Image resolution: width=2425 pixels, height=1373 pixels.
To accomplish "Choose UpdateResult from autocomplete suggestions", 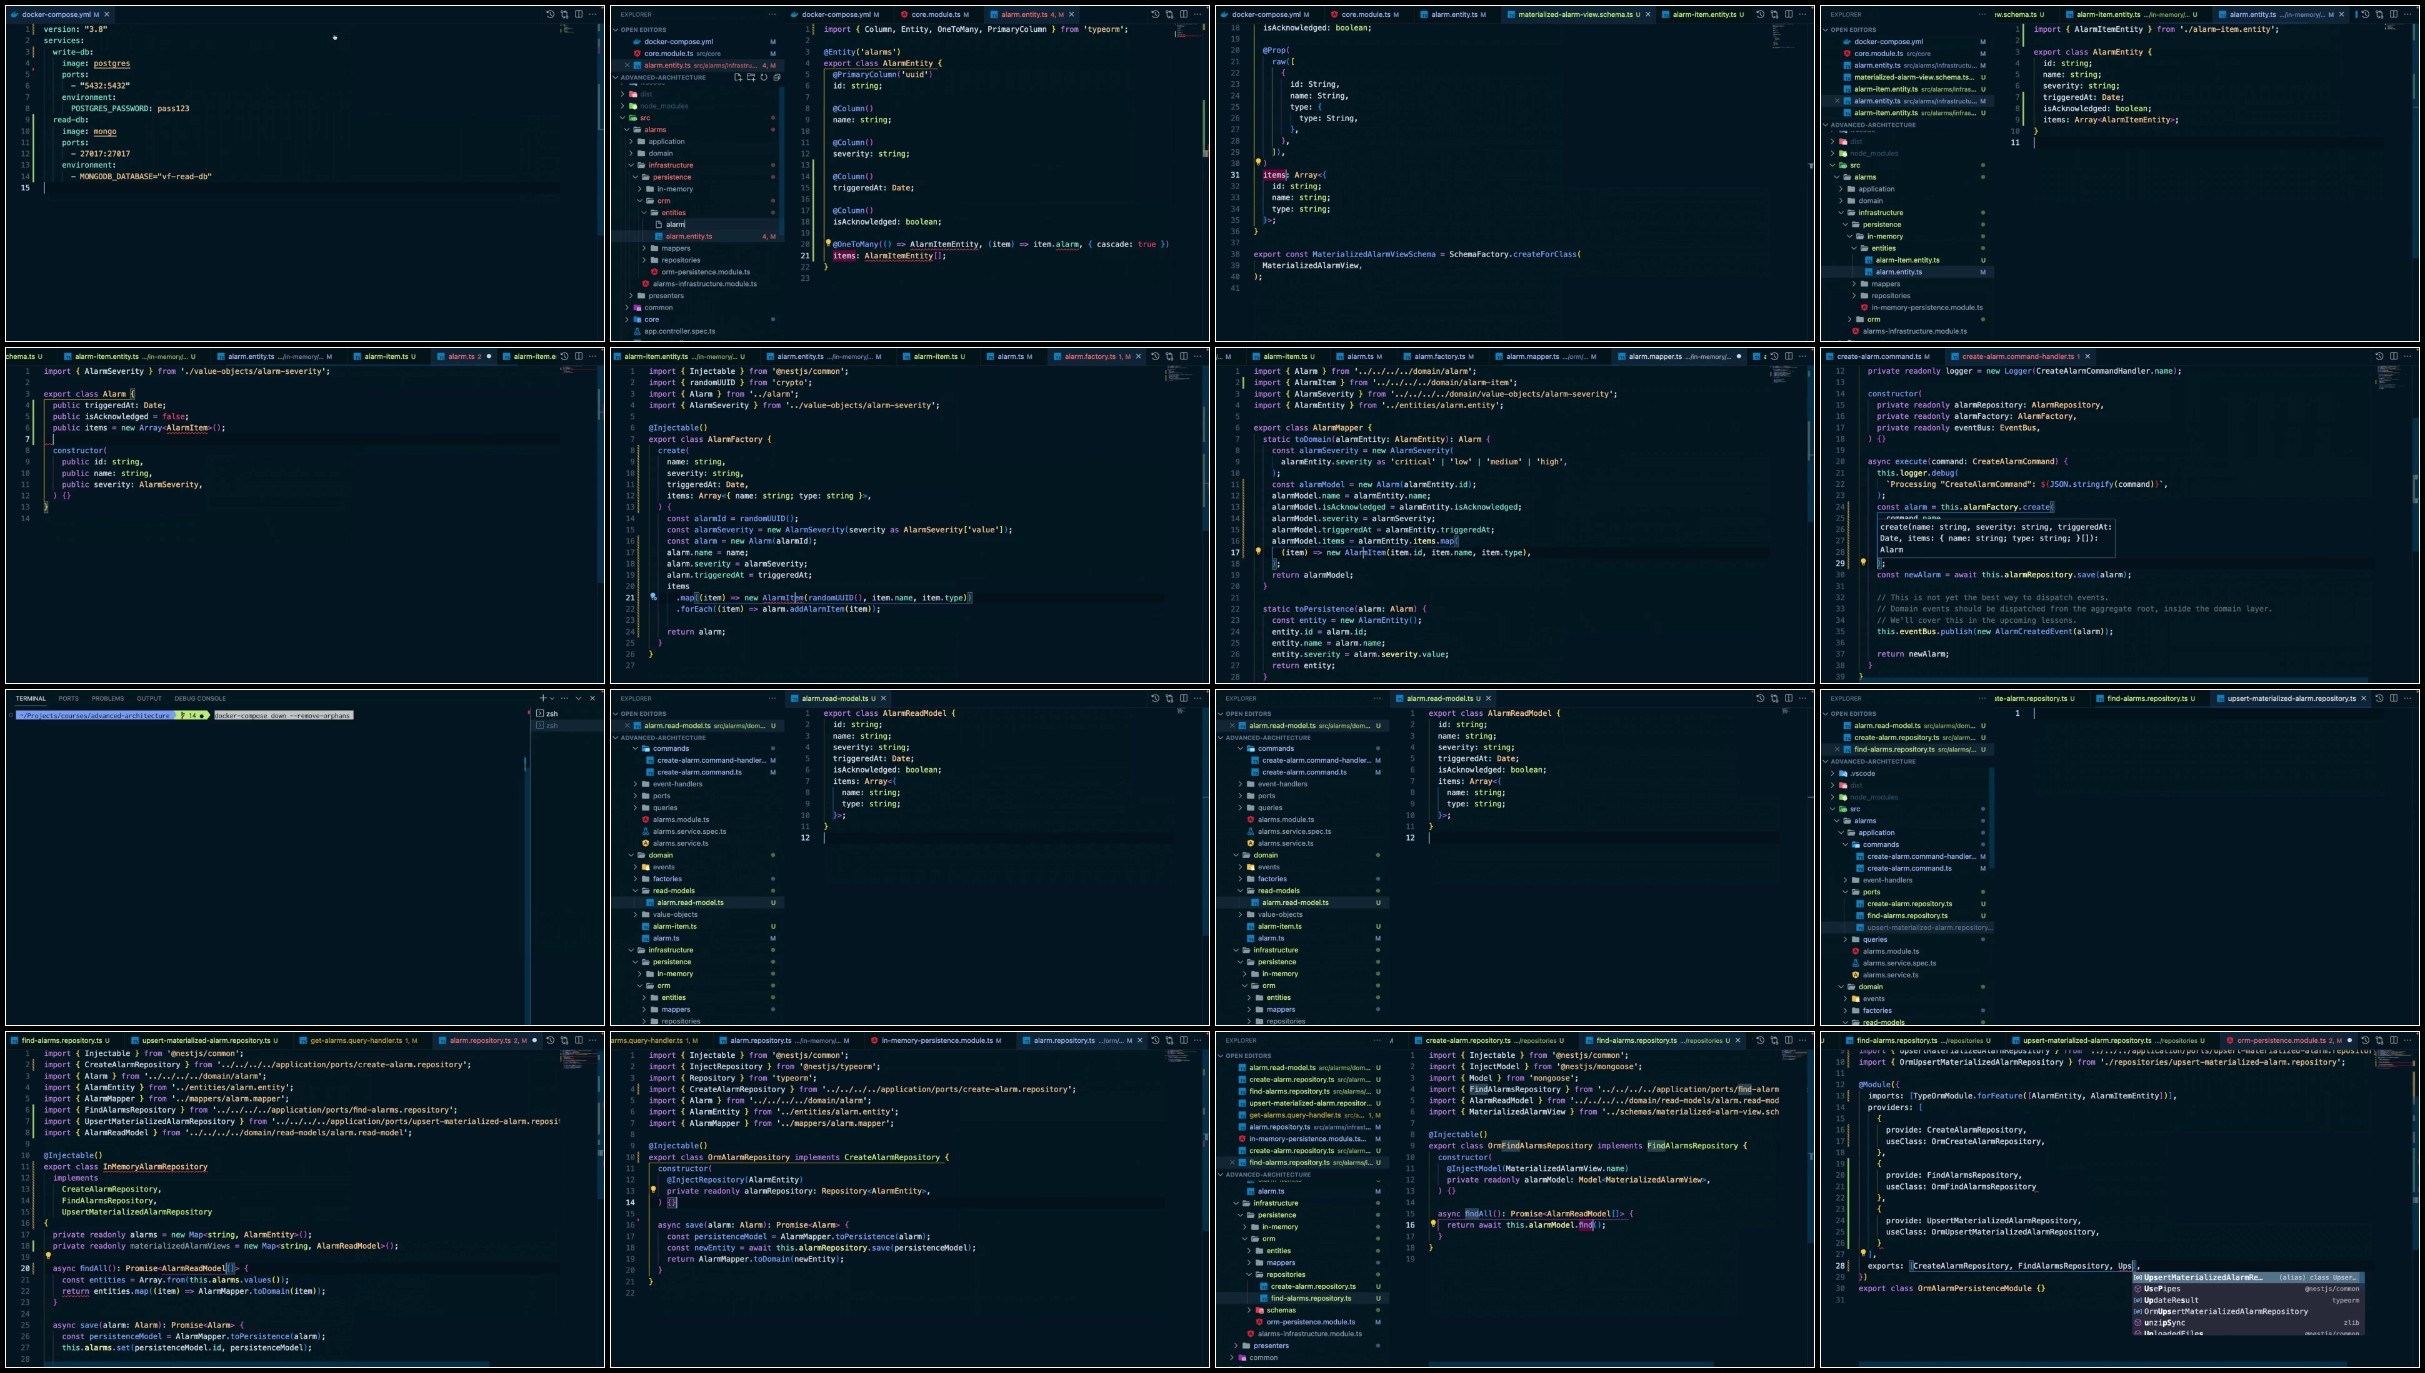I will pyautogui.click(x=2246, y=1300).
